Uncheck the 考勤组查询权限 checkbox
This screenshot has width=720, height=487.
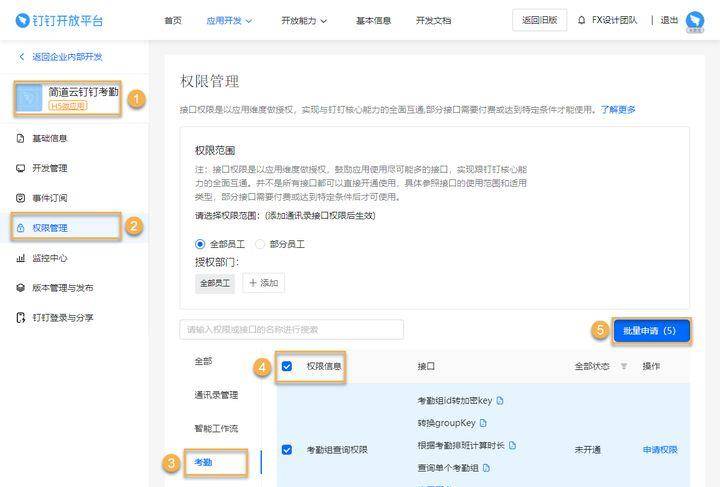[287, 450]
